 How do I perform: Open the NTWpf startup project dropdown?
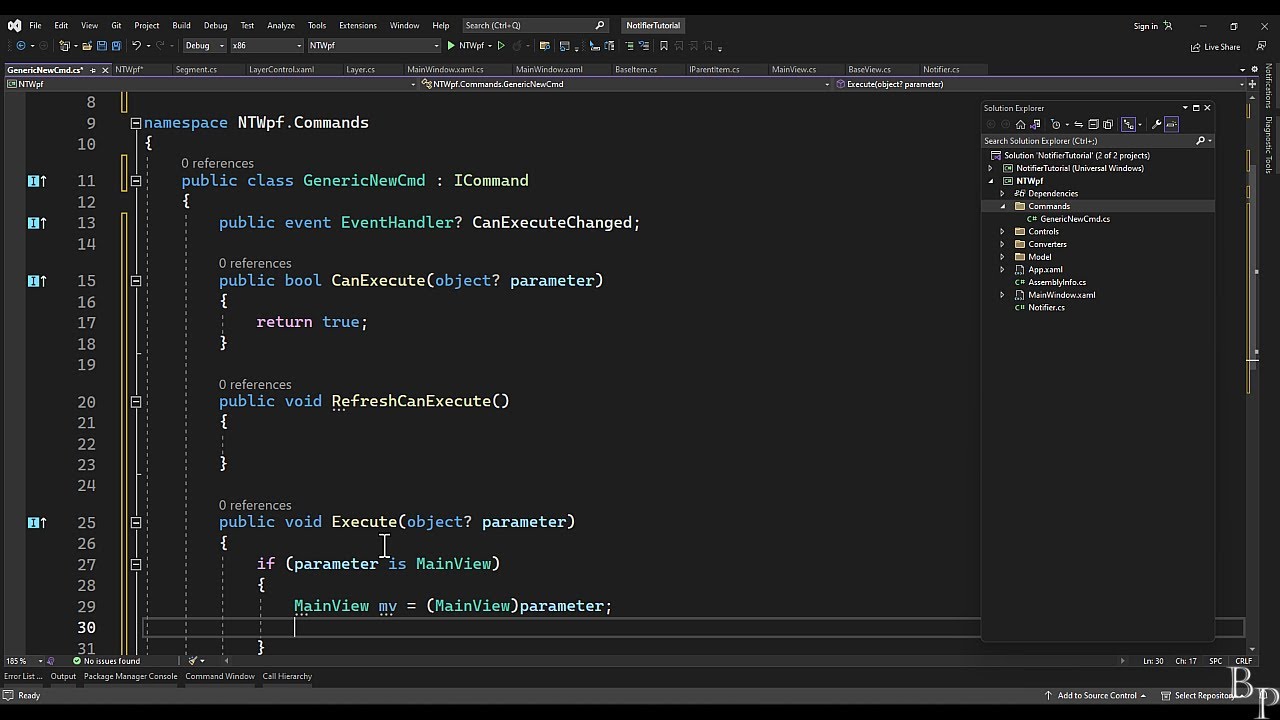point(373,45)
